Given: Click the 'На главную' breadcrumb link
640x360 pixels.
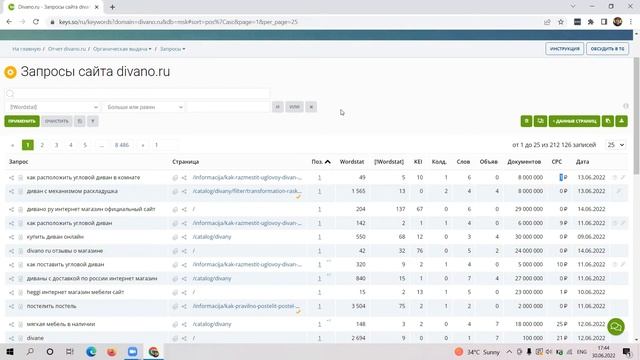Looking at the screenshot, I should click(x=27, y=49).
